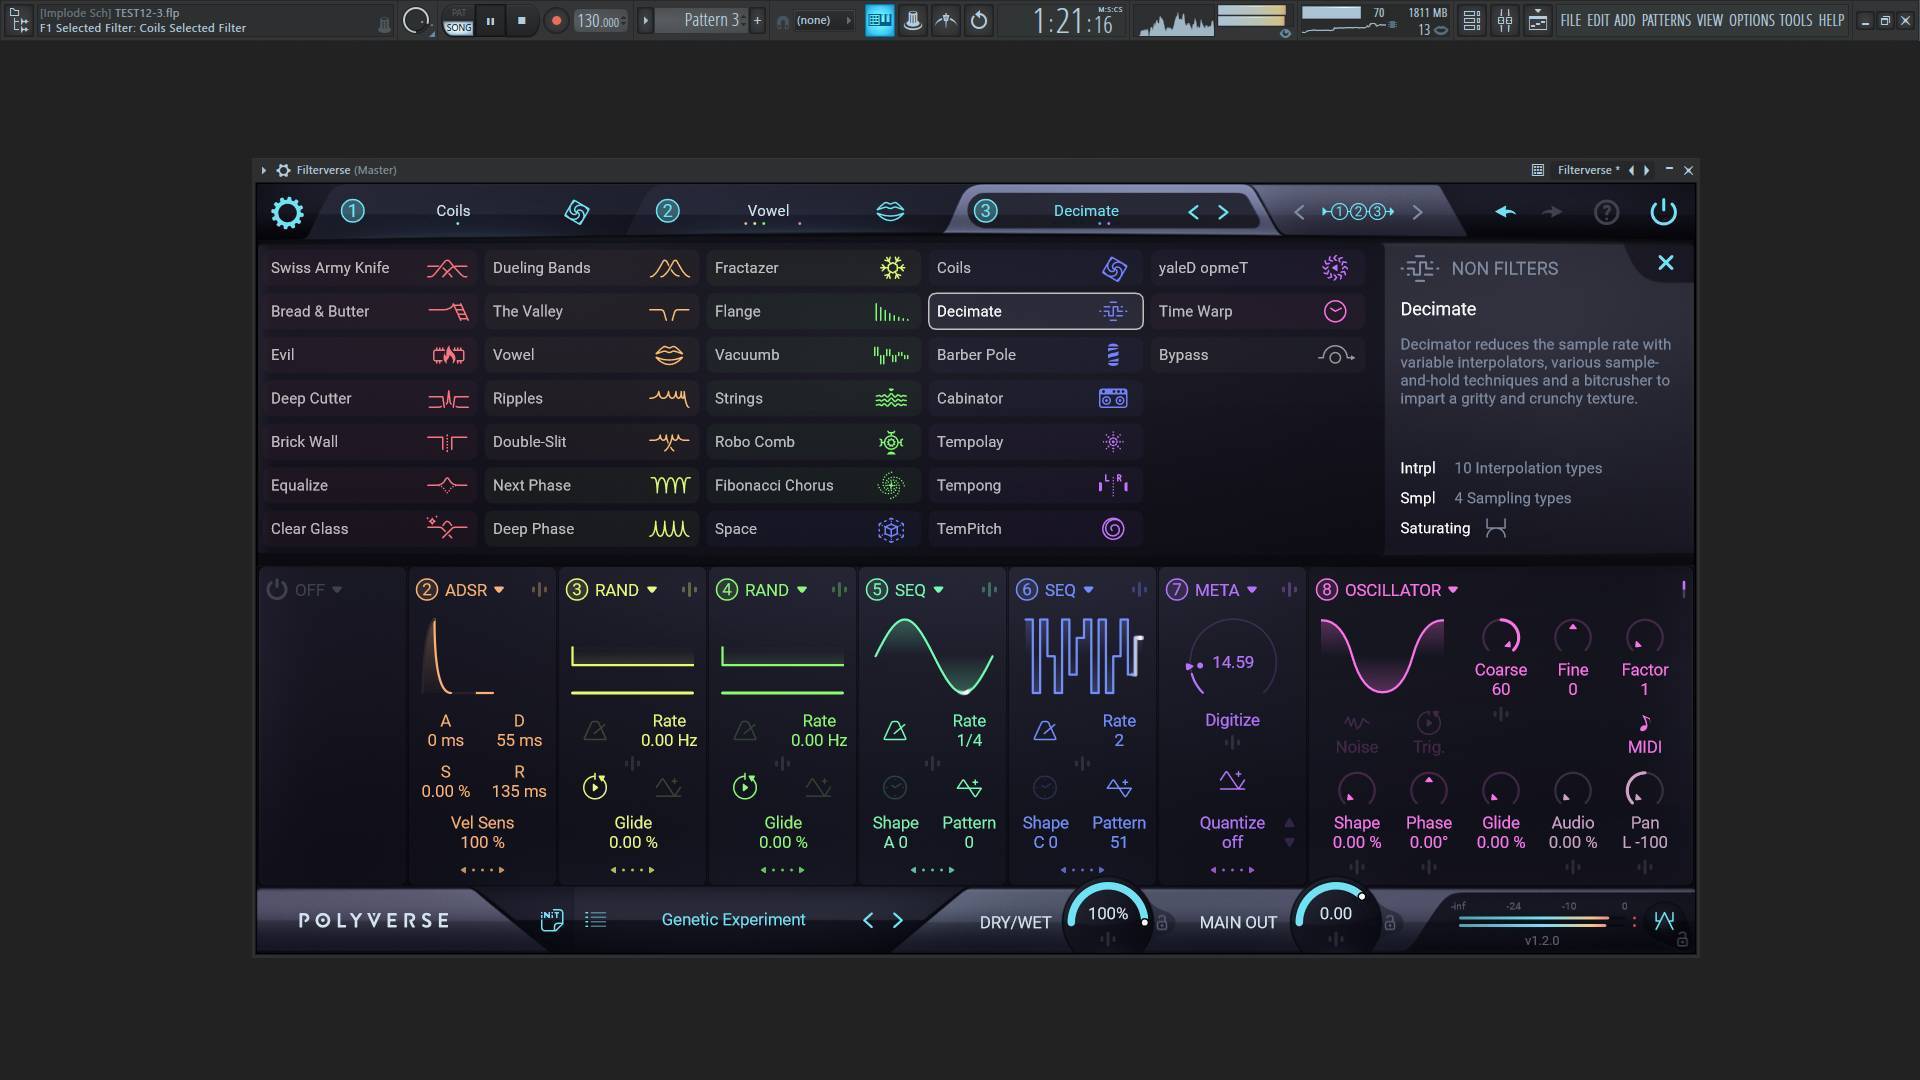Screen dimensions: 1920x1080
Task: Open modulator 3 RAND type dropdown
Action: (x=652, y=590)
